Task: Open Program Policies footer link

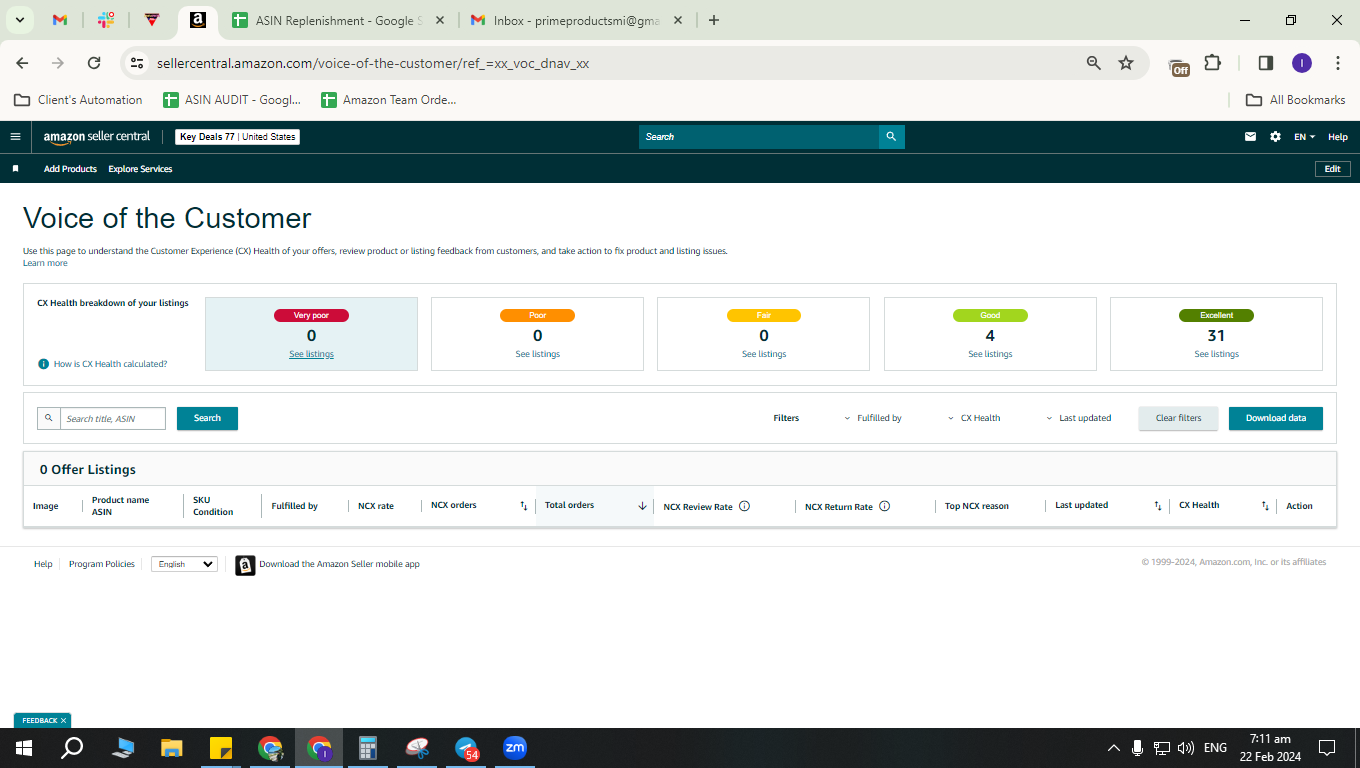Action: 102,564
